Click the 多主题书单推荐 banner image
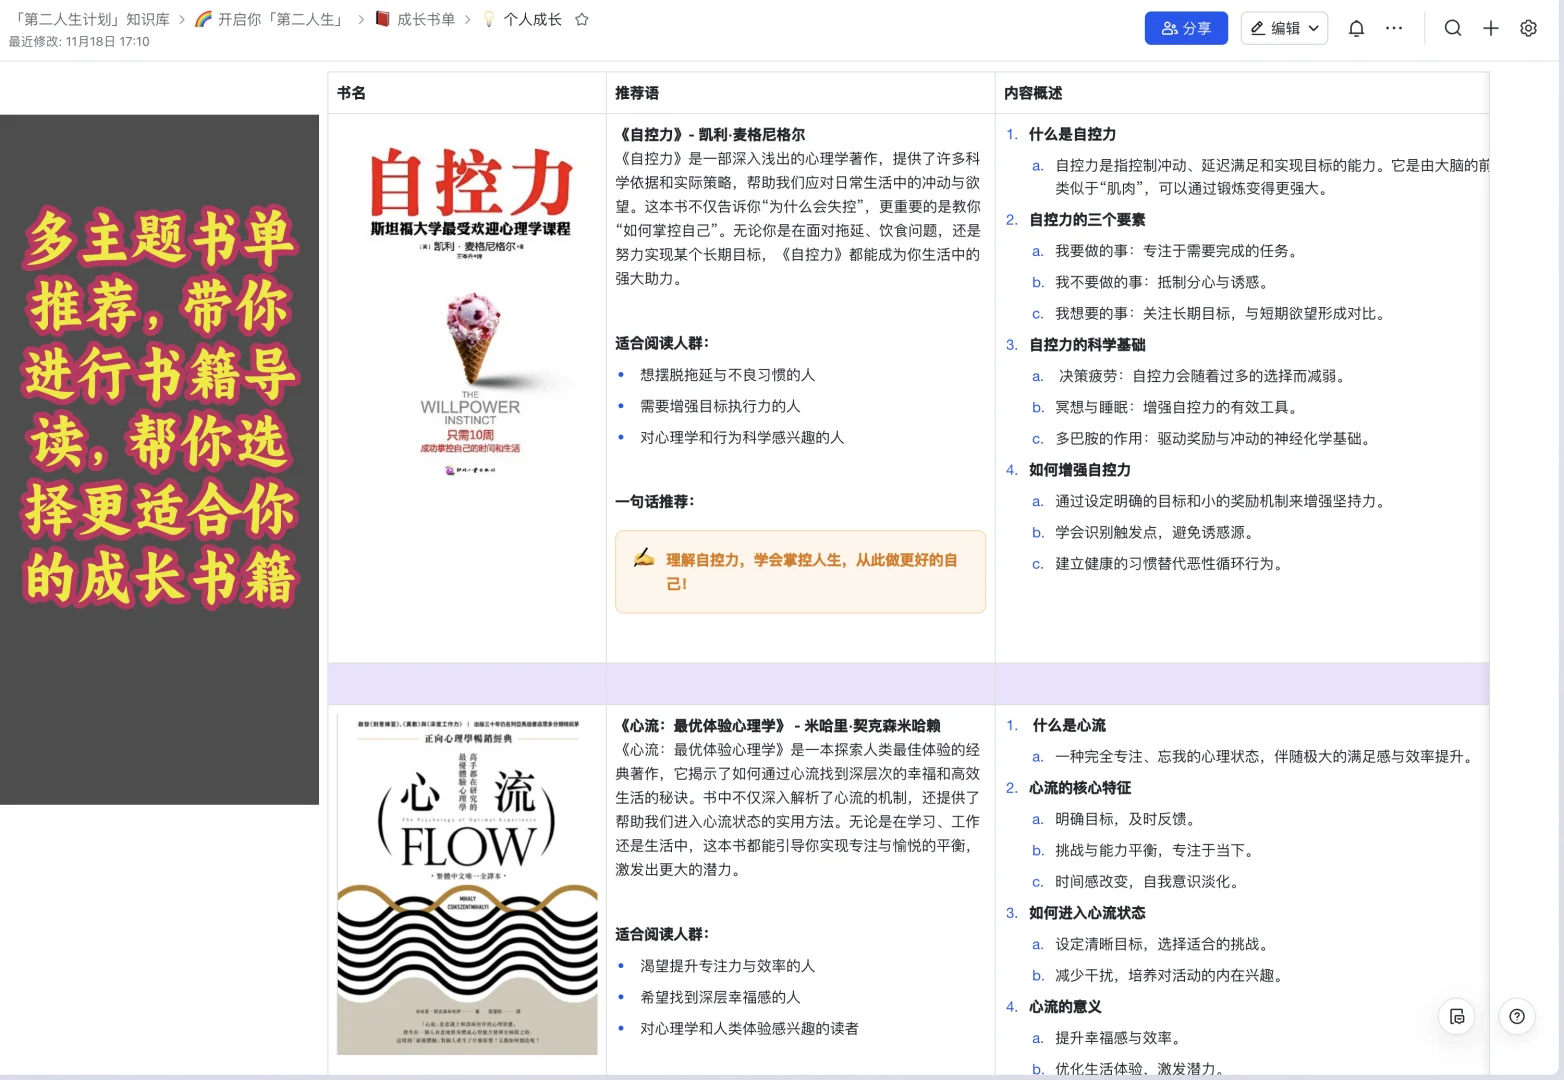The height and width of the screenshot is (1080, 1564). 159,459
